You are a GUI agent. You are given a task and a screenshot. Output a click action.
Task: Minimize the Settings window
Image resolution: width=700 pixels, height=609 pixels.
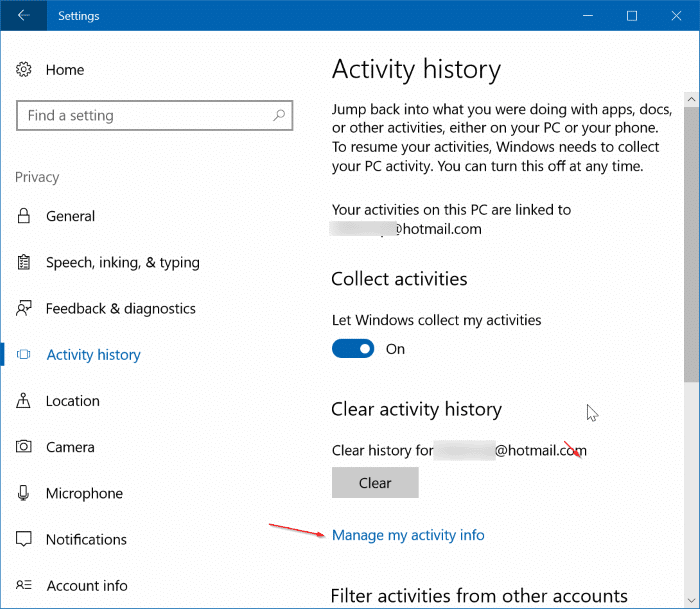pos(588,16)
